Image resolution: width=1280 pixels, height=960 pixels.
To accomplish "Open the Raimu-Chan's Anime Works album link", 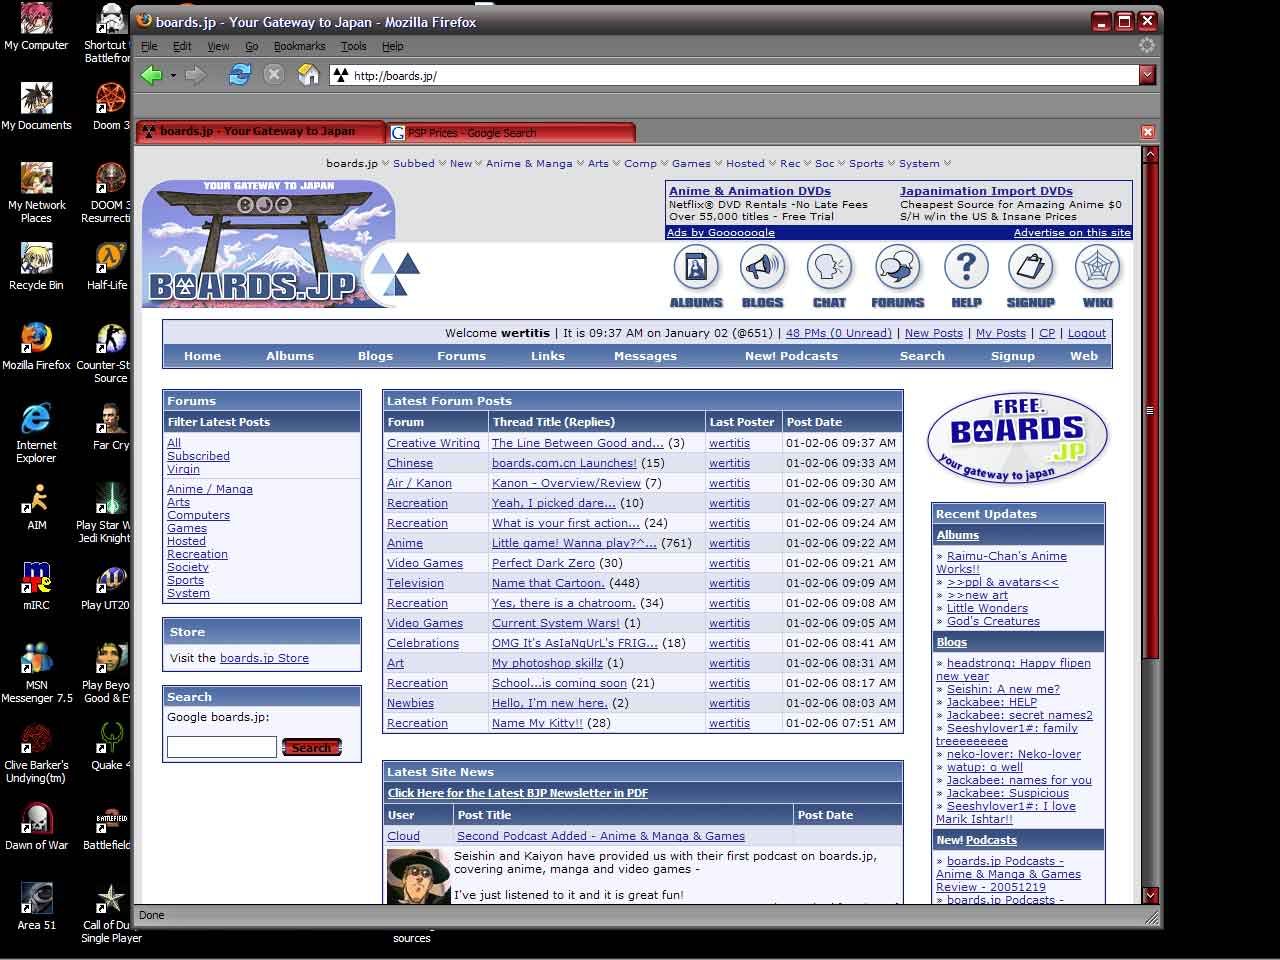I will (1001, 562).
